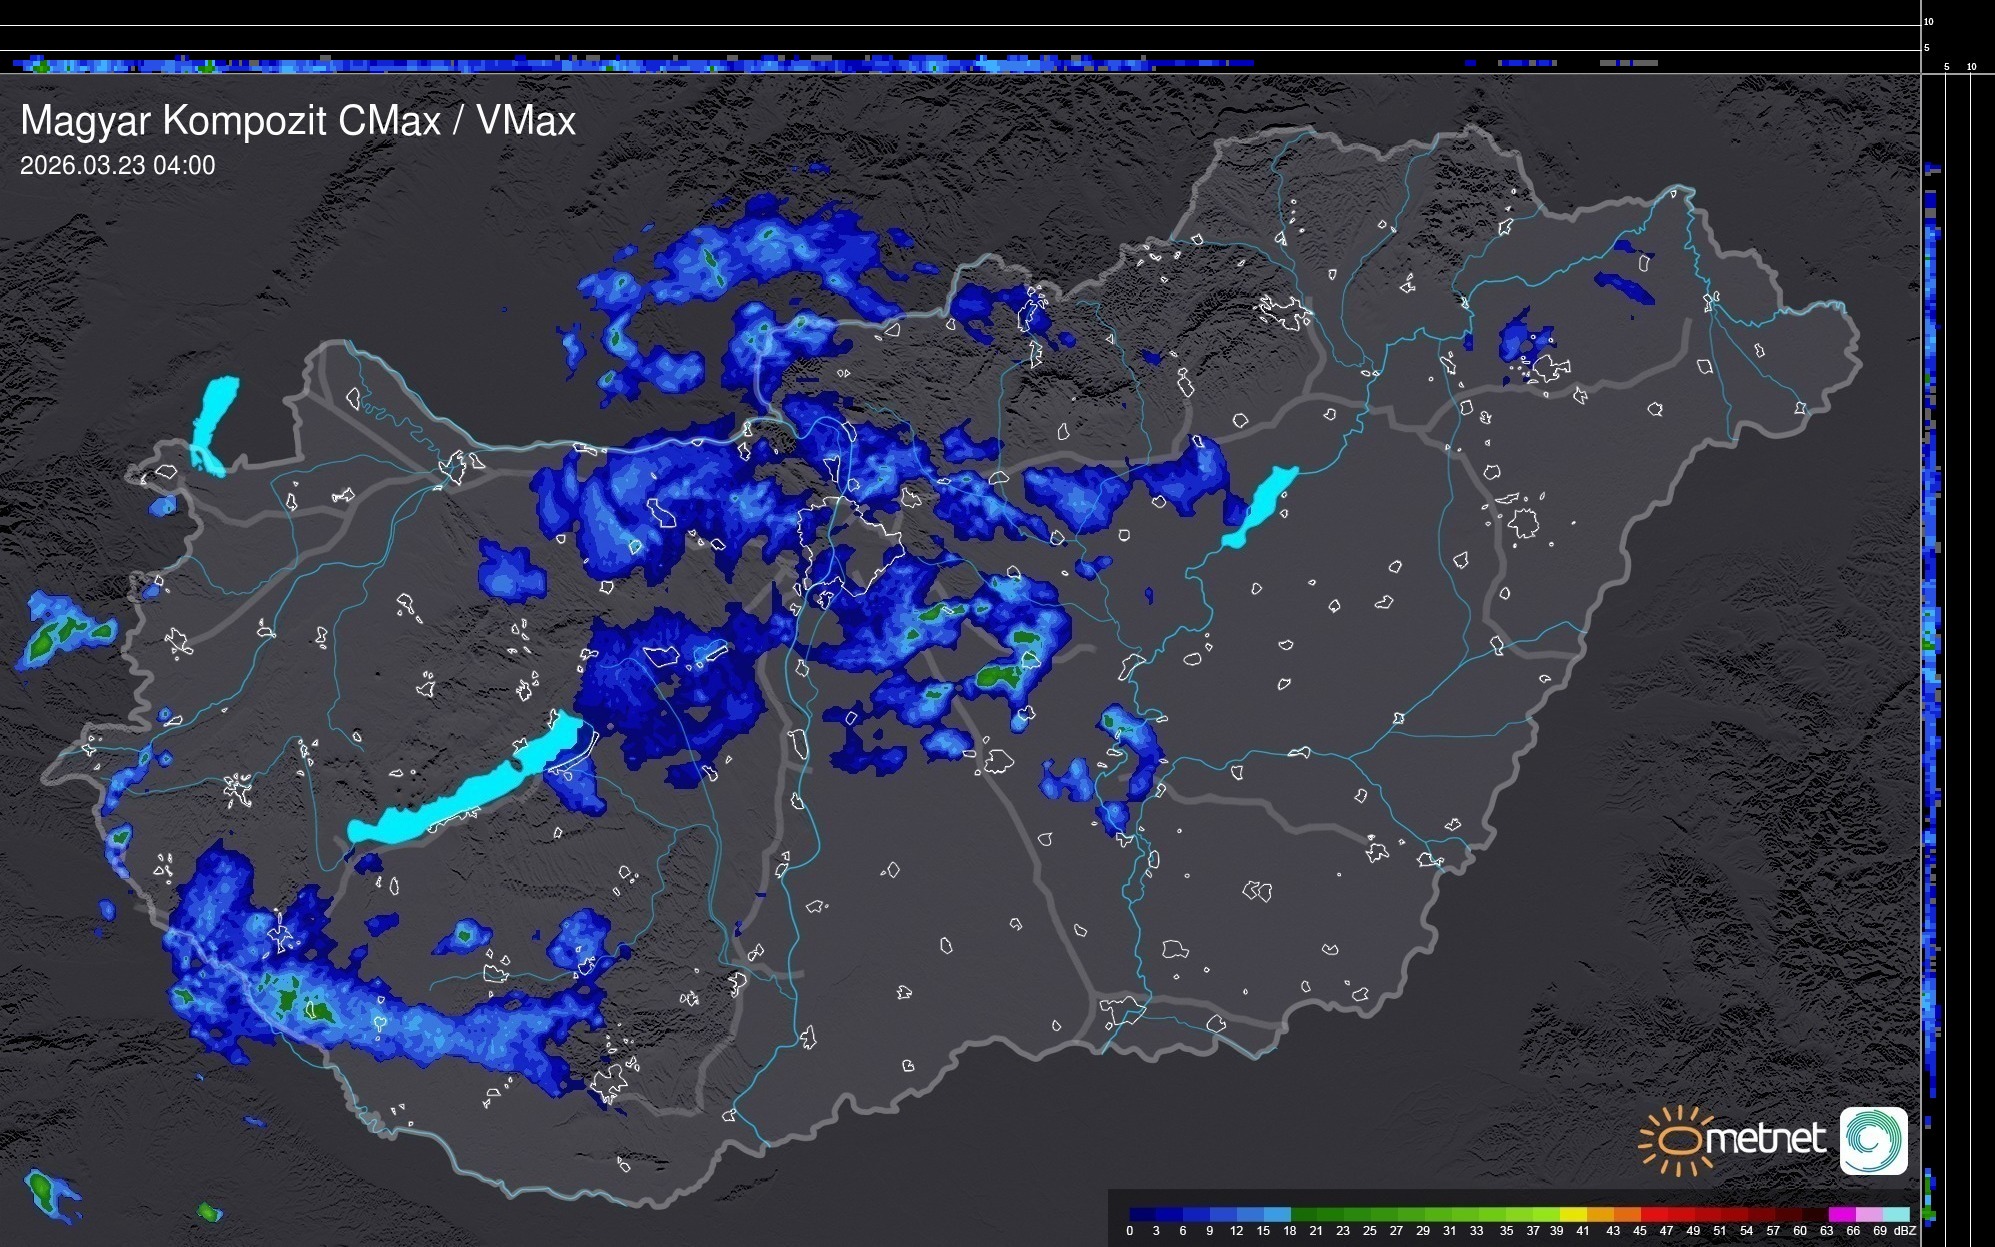The image size is (1995, 1247).
Task: Click the teal swirl logo icon
Action: click(x=1873, y=1141)
